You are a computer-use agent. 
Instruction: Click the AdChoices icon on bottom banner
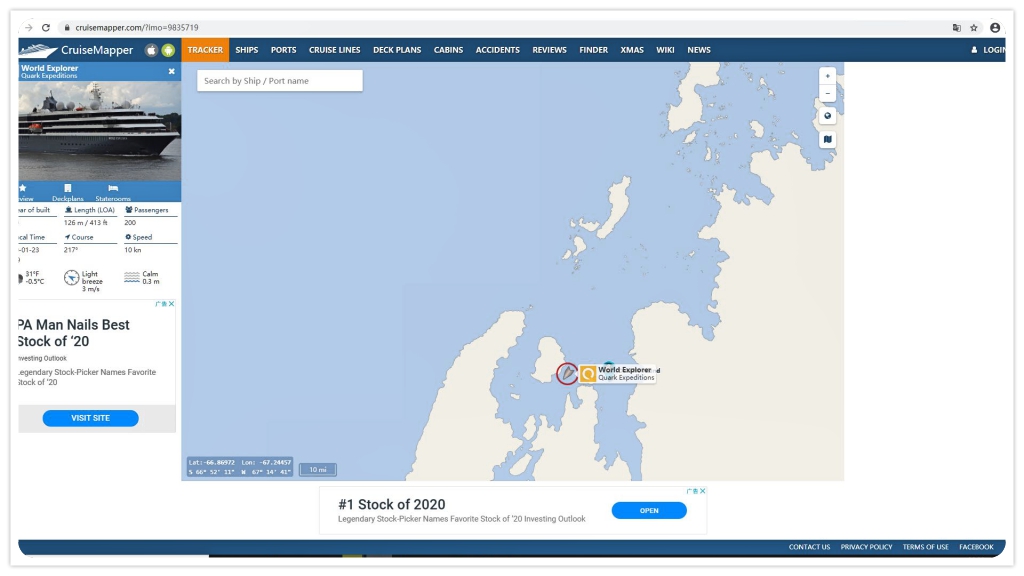[x=691, y=491]
